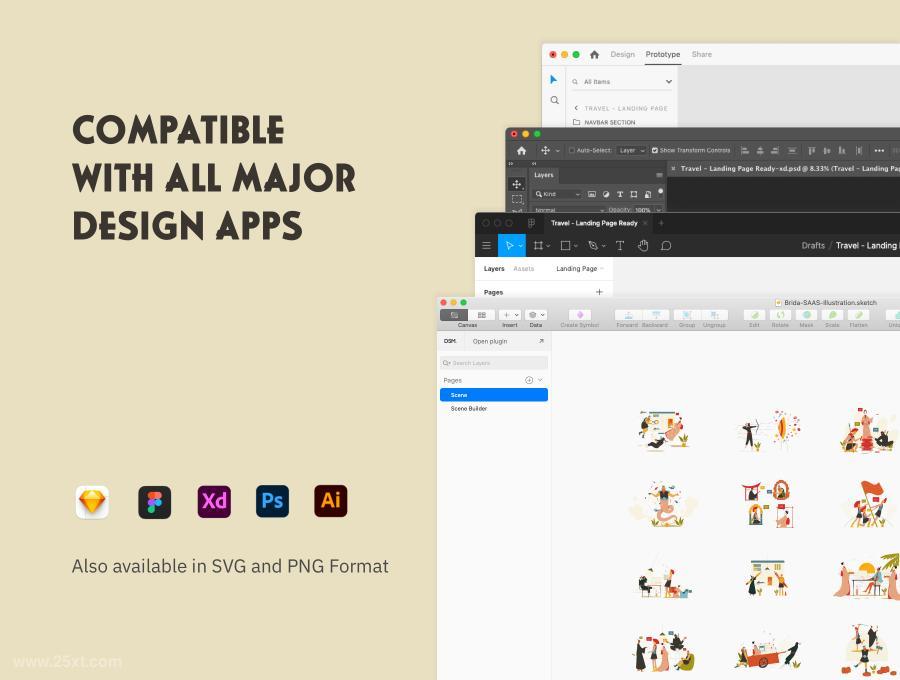Switch Sketch to grid components view
Screen dimensions: 900x680
[x=482, y=315]
